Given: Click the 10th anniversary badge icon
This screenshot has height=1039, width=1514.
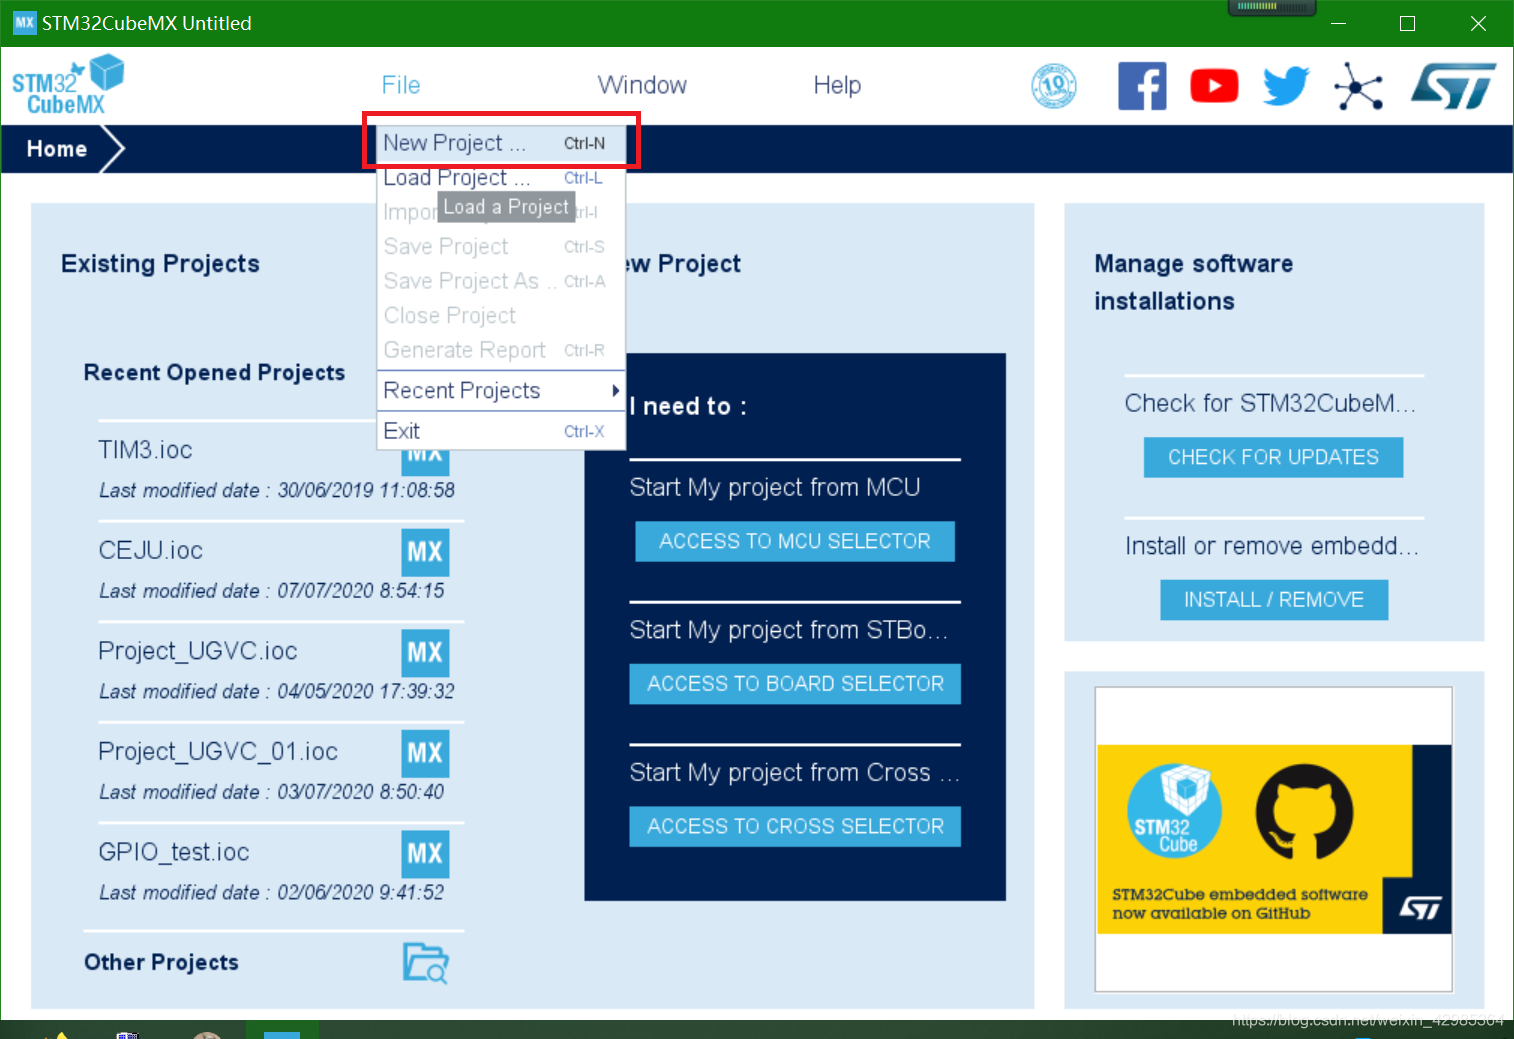Looking at the screenshot, I should coord(1053,86).
